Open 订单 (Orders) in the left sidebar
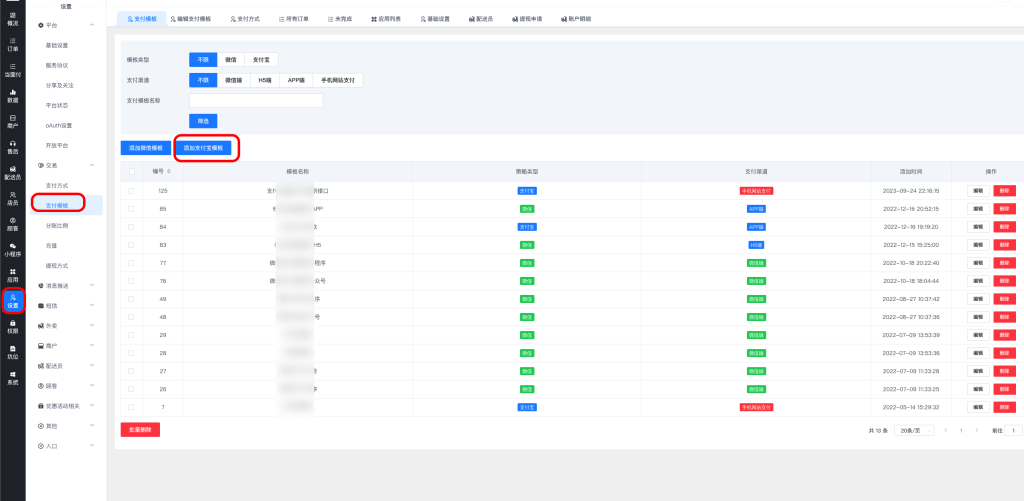1024x501 pixels. coord(12,44)
